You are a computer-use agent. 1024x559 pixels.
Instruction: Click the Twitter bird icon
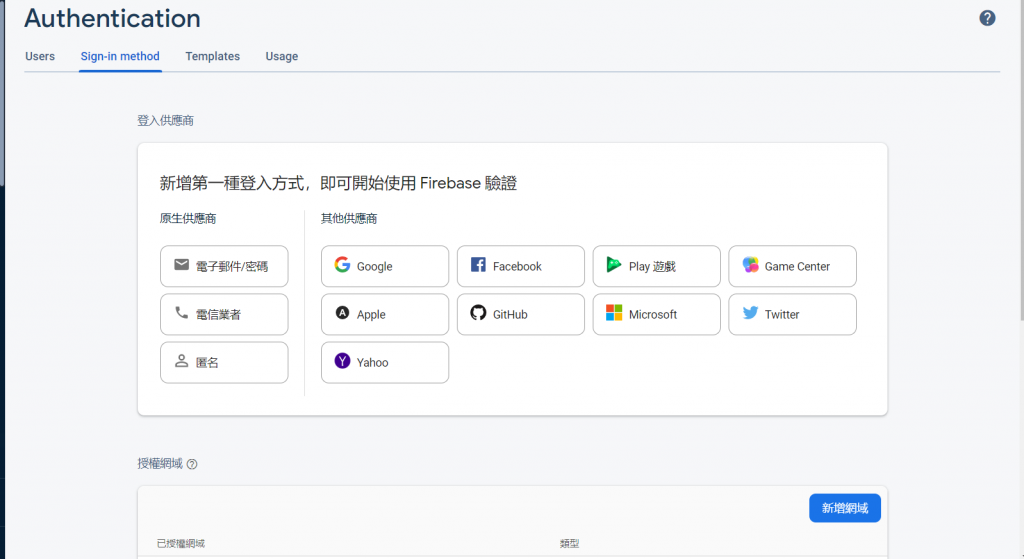point(750,313)
